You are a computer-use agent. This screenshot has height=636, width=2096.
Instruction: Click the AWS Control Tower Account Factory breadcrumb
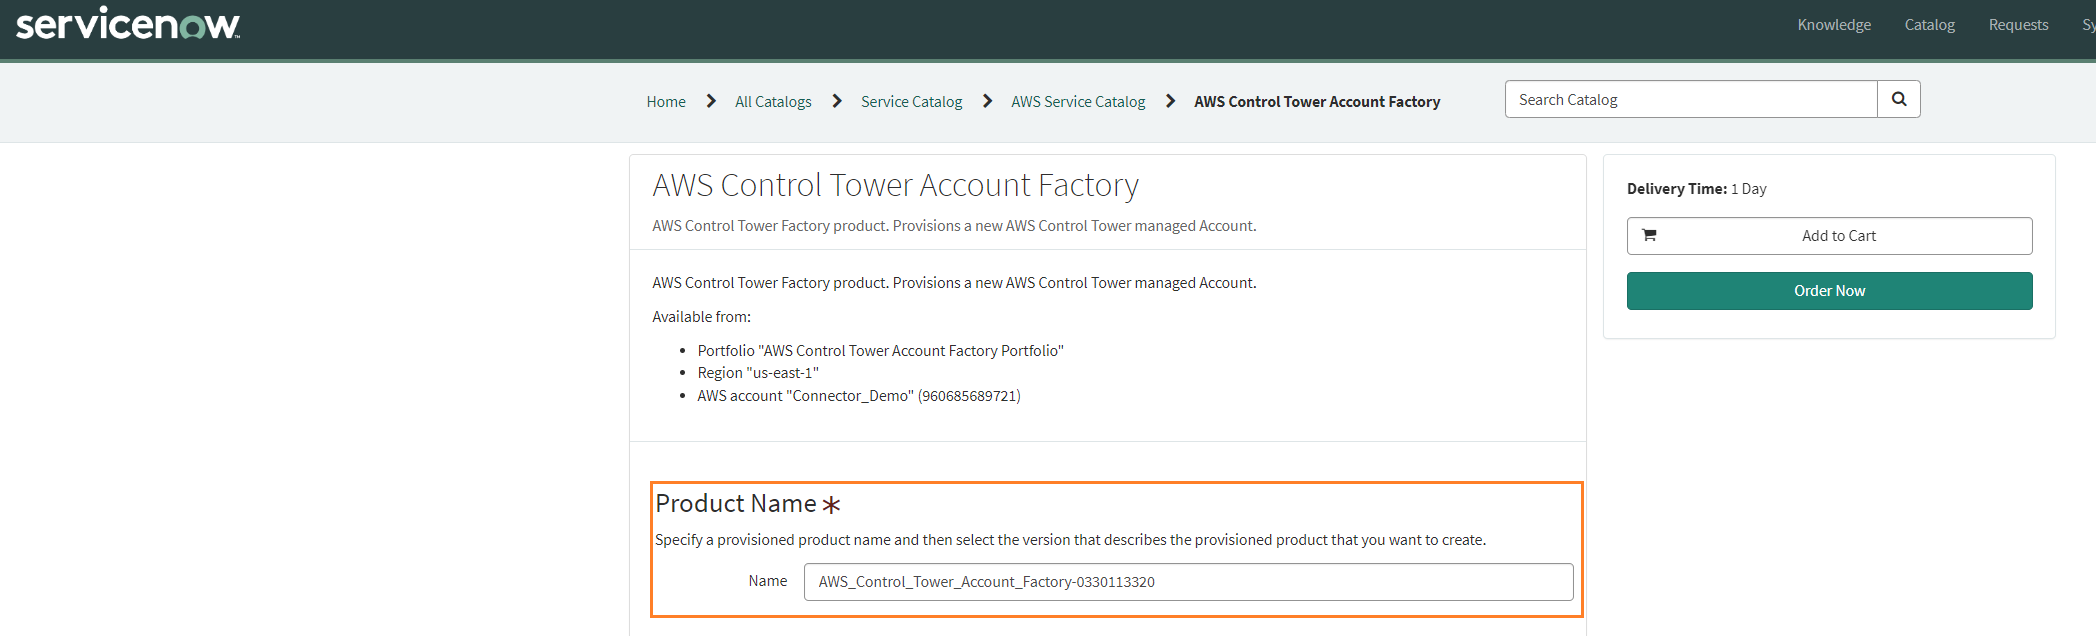point(1317,102)
